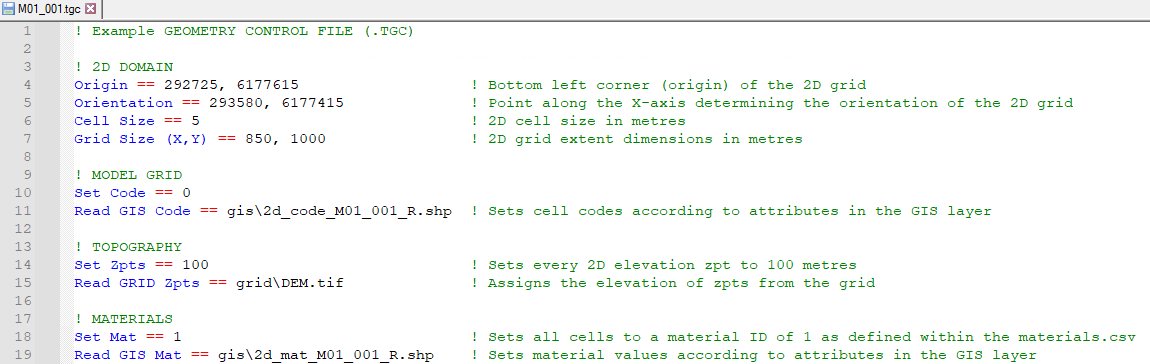Click the path 'gis\2d_code_M01_001_R.shp'
This screenshot has width=1150, height=364.
pos(339,211)
